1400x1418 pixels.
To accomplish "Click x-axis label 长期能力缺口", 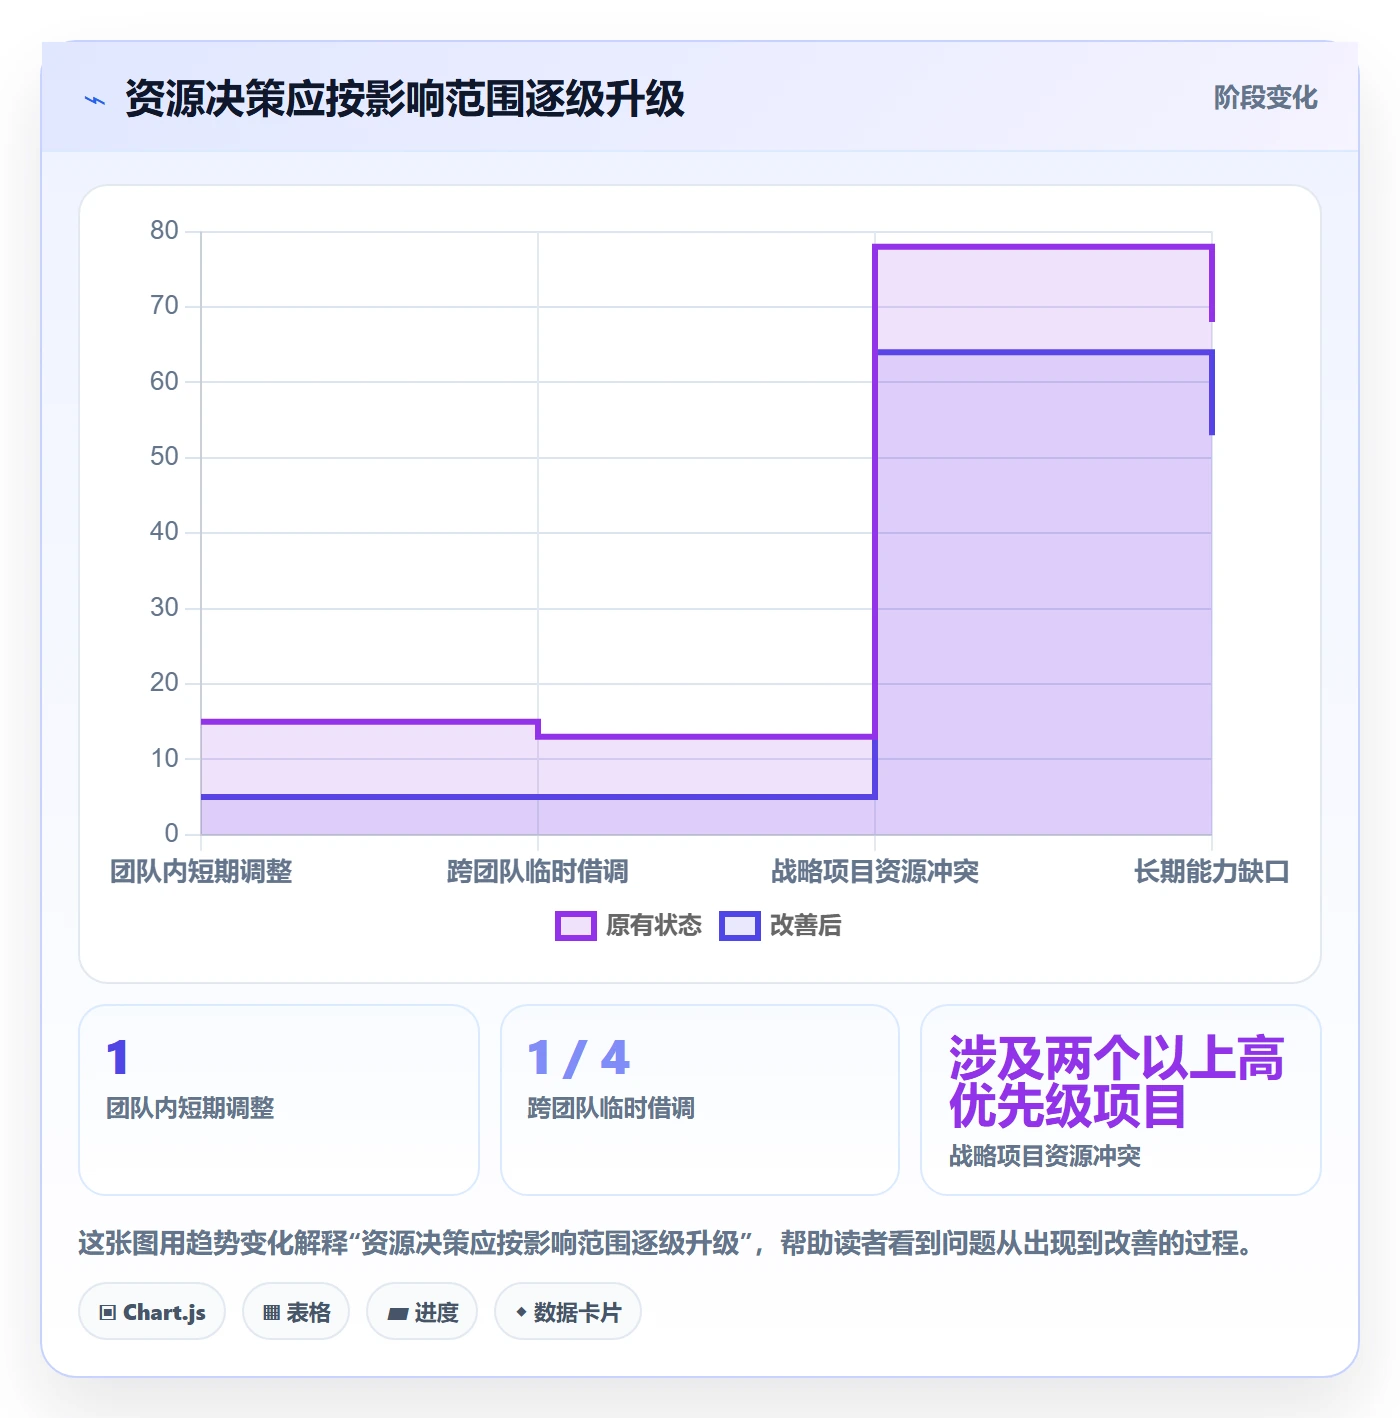I will point(1212,872).
